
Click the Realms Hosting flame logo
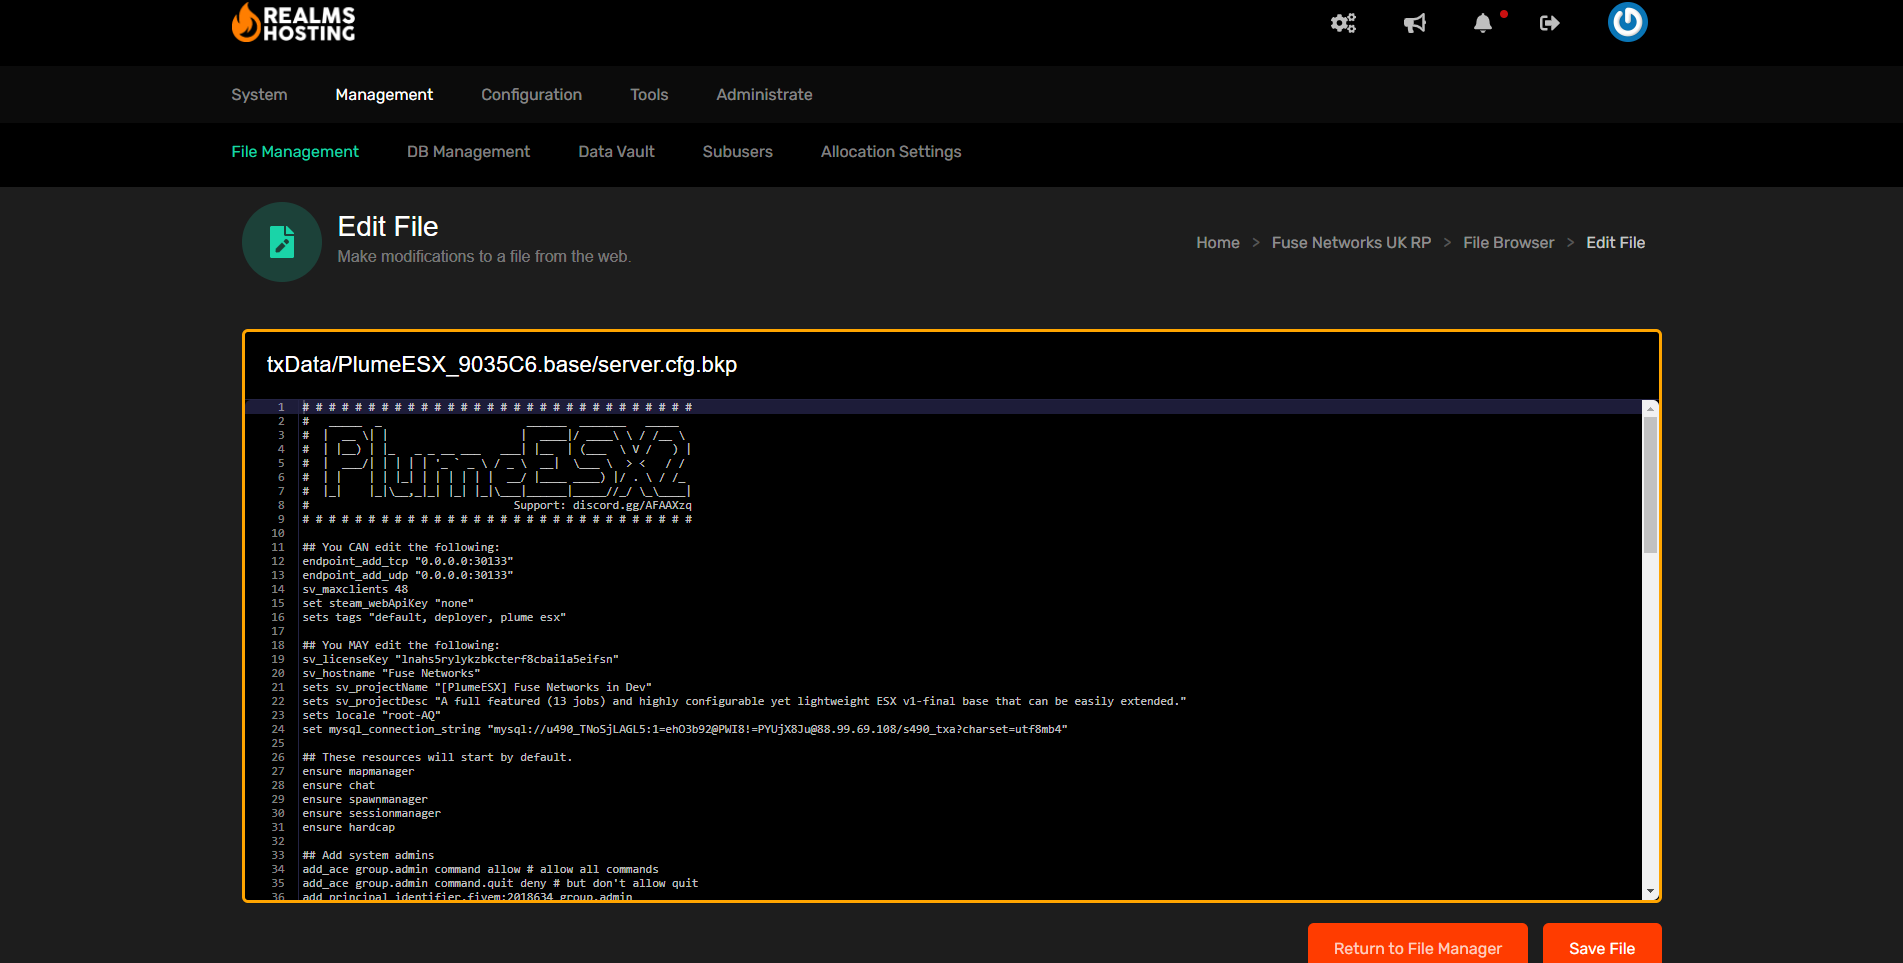293,22
